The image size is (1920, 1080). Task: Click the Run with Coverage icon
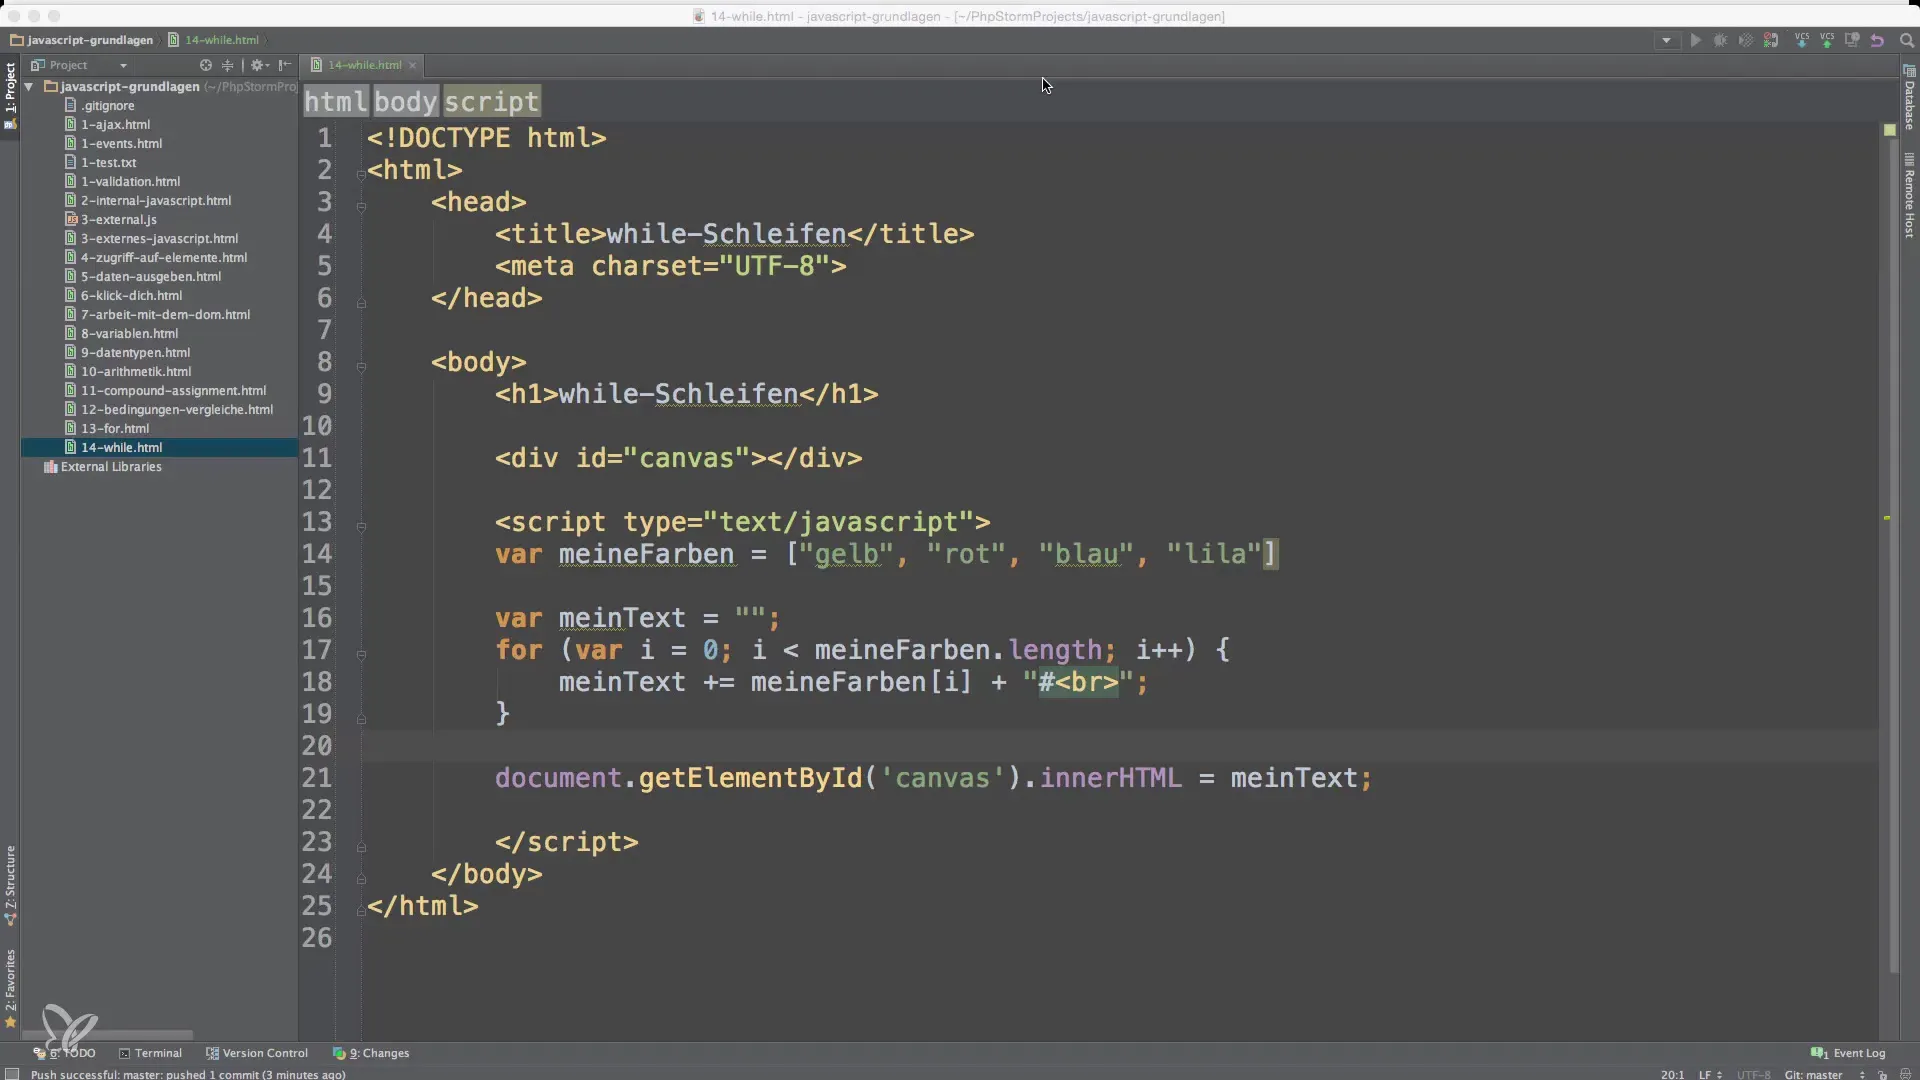click(1745, 41)
